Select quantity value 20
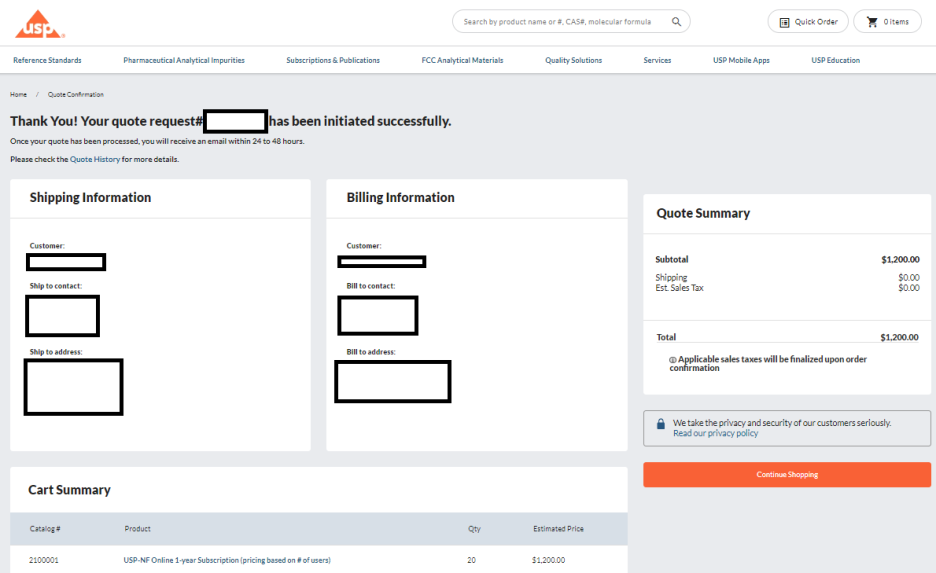936x573 pixels. (x=472, y=560)
